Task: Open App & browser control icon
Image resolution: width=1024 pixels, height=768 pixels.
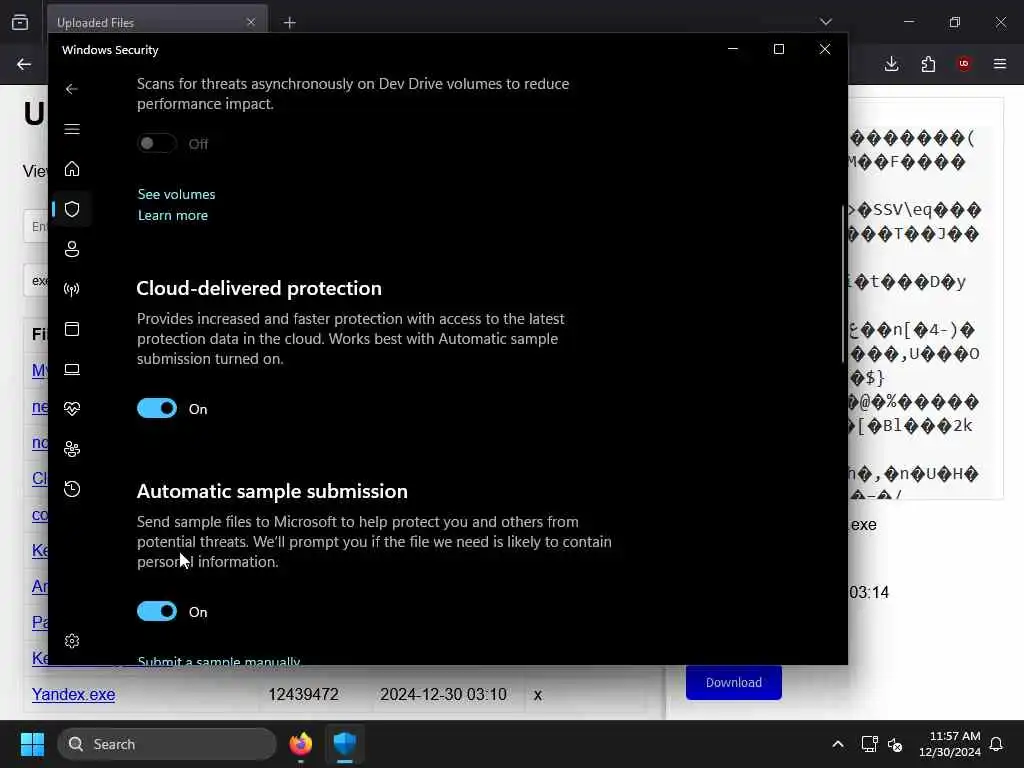Action: [72, 329]
